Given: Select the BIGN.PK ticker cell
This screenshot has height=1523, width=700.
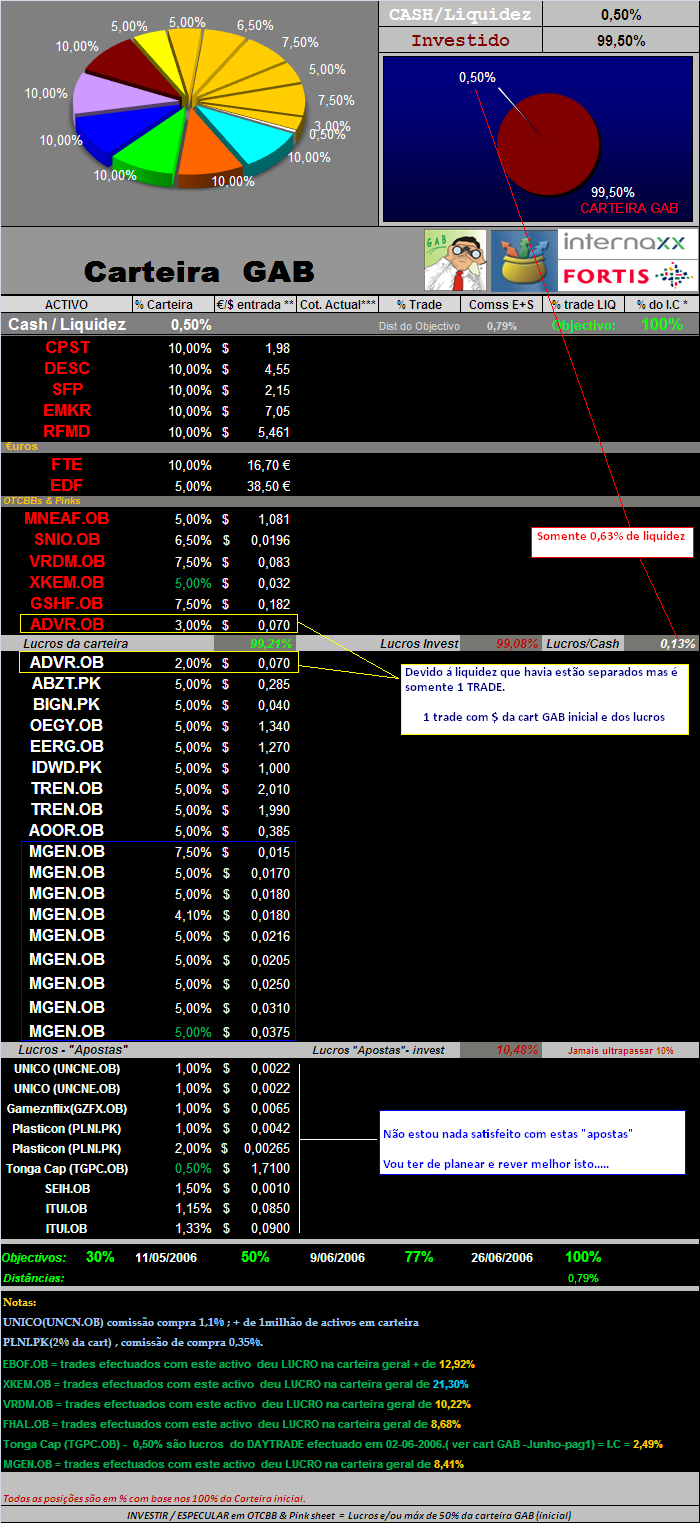Looking at the screenshot, I should 67,705.
